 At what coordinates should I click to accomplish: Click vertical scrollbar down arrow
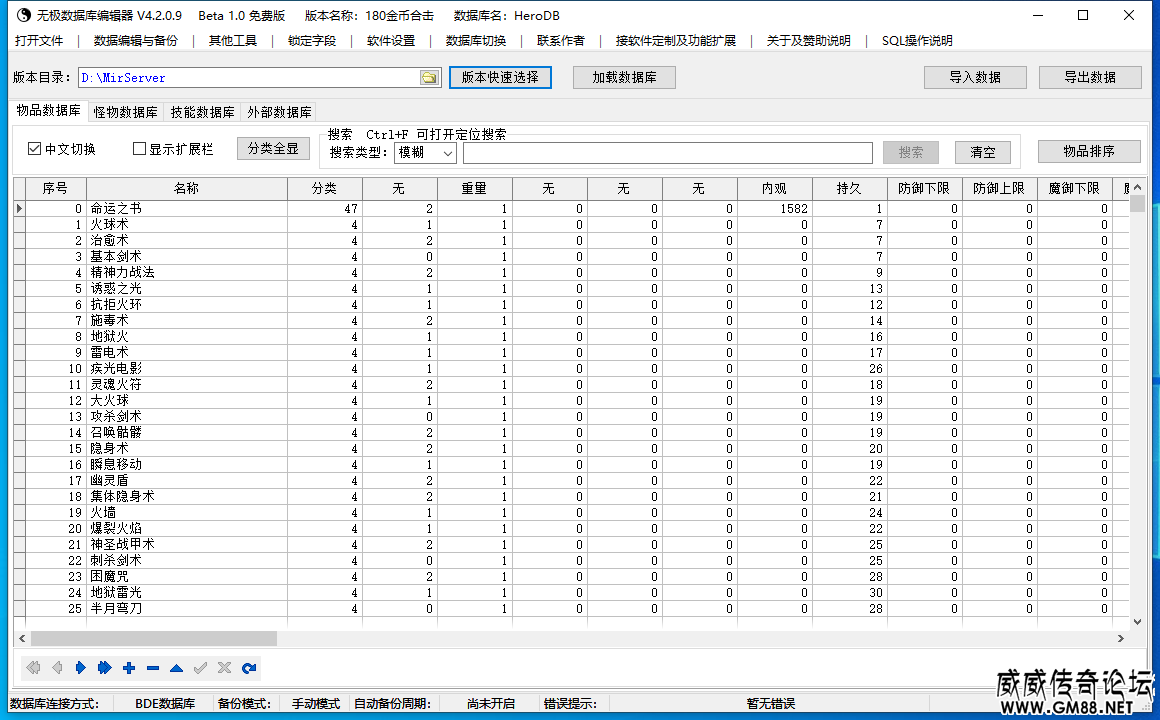[1138, 622]
